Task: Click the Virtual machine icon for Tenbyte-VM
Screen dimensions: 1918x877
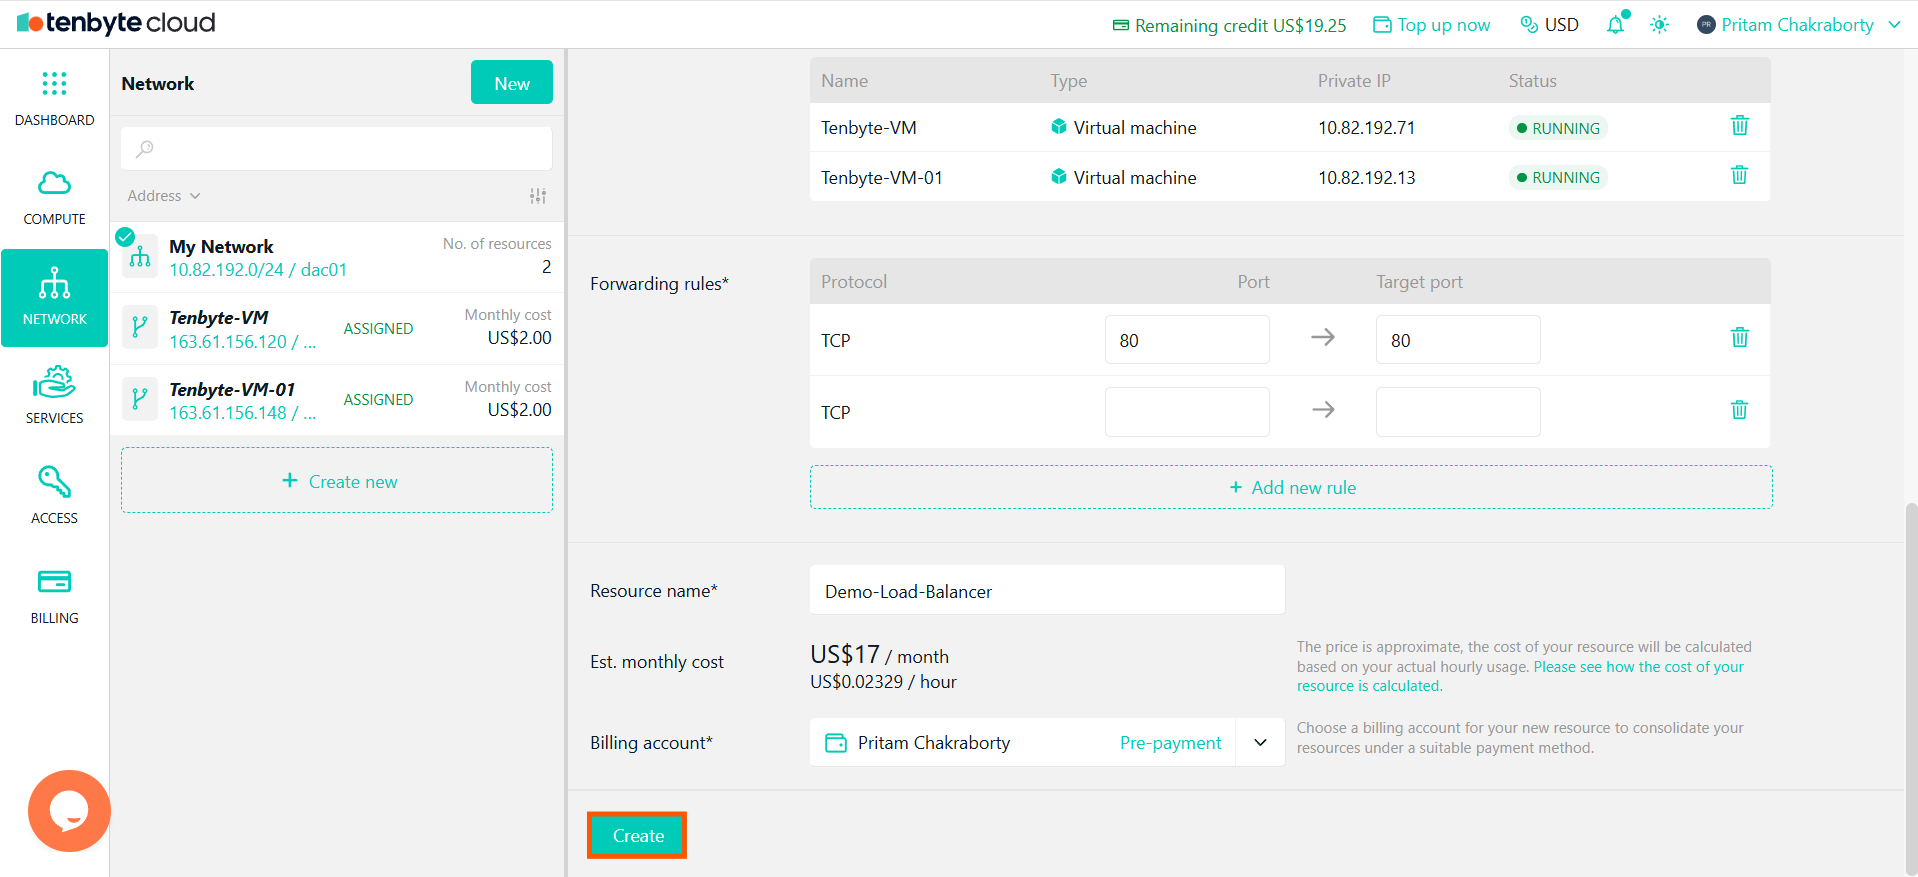Action: point(1059,127)
